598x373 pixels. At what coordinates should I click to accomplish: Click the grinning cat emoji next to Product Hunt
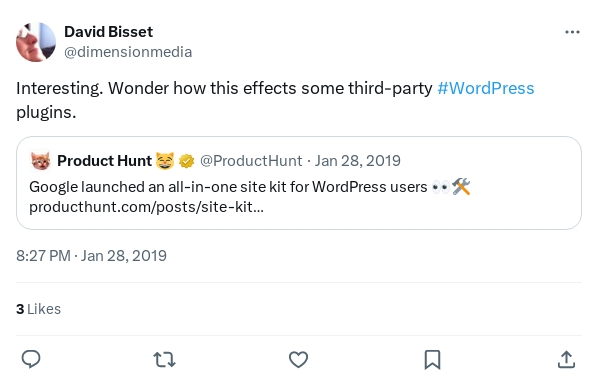click(x=165, y=161)
